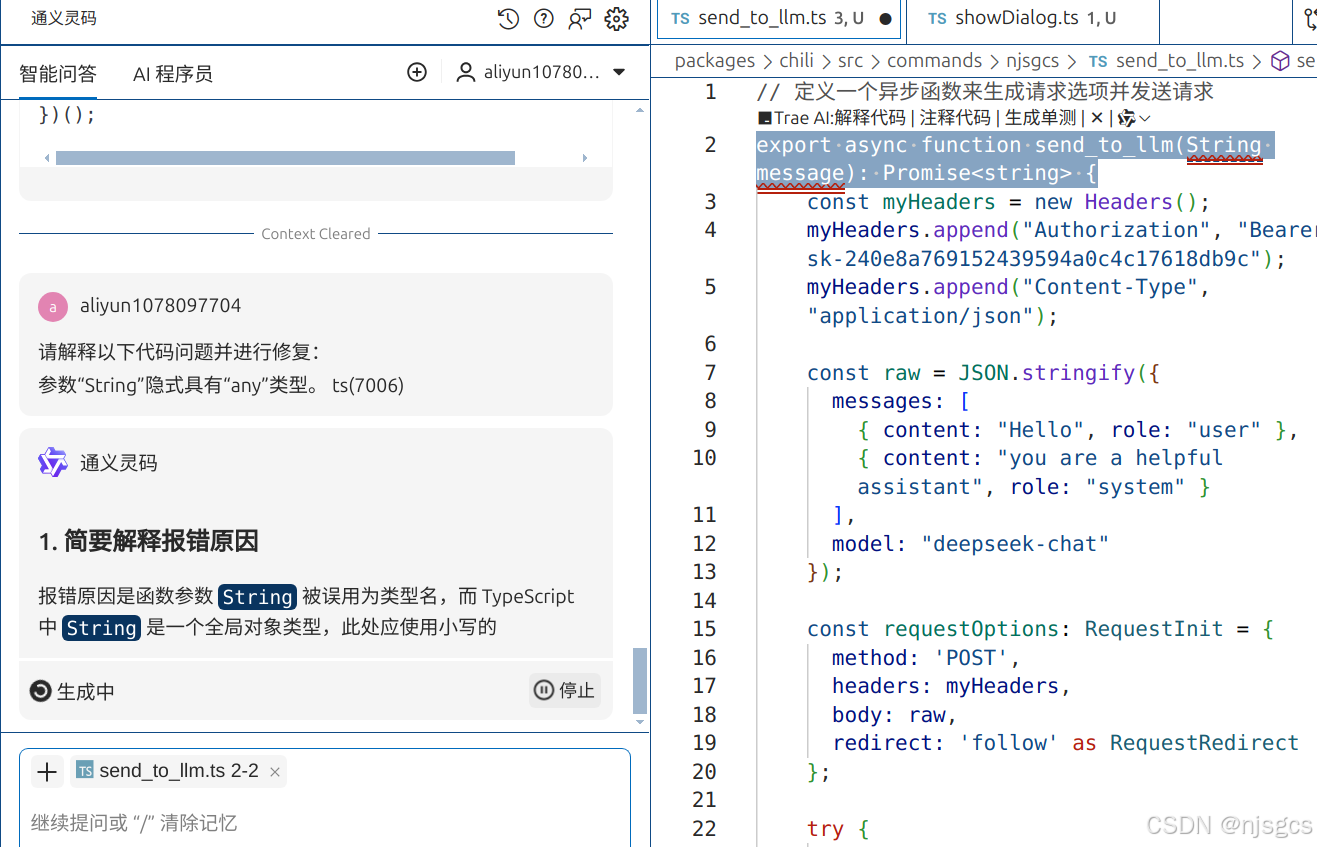The image size is (1317, 847).
Task: Click the 生成中 spinner icon
Action: [40, 691]
